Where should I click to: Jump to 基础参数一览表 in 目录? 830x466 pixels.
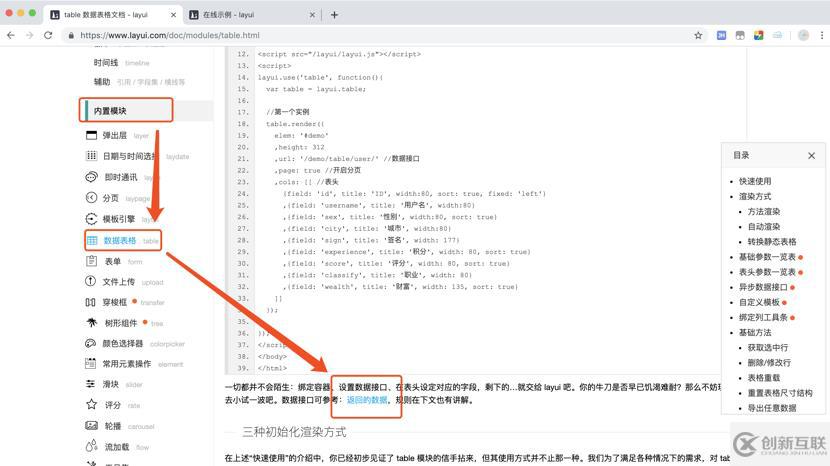[768, 257]
